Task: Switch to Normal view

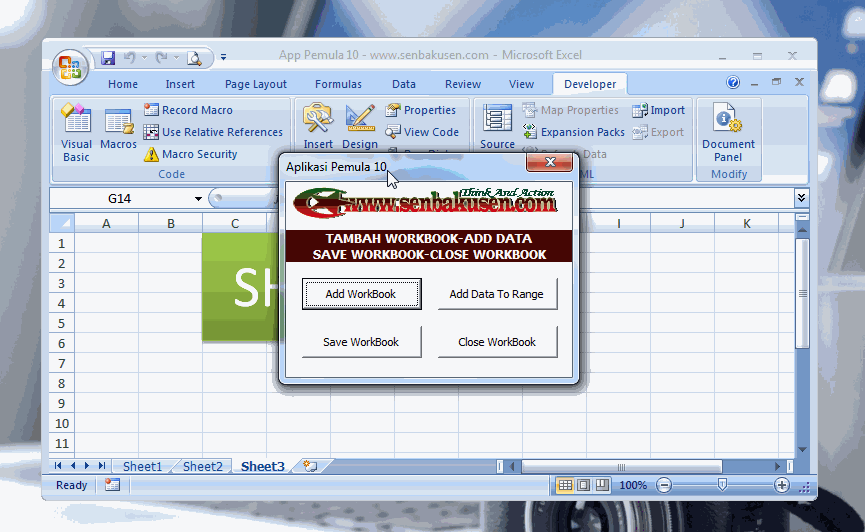Action: 565,485
